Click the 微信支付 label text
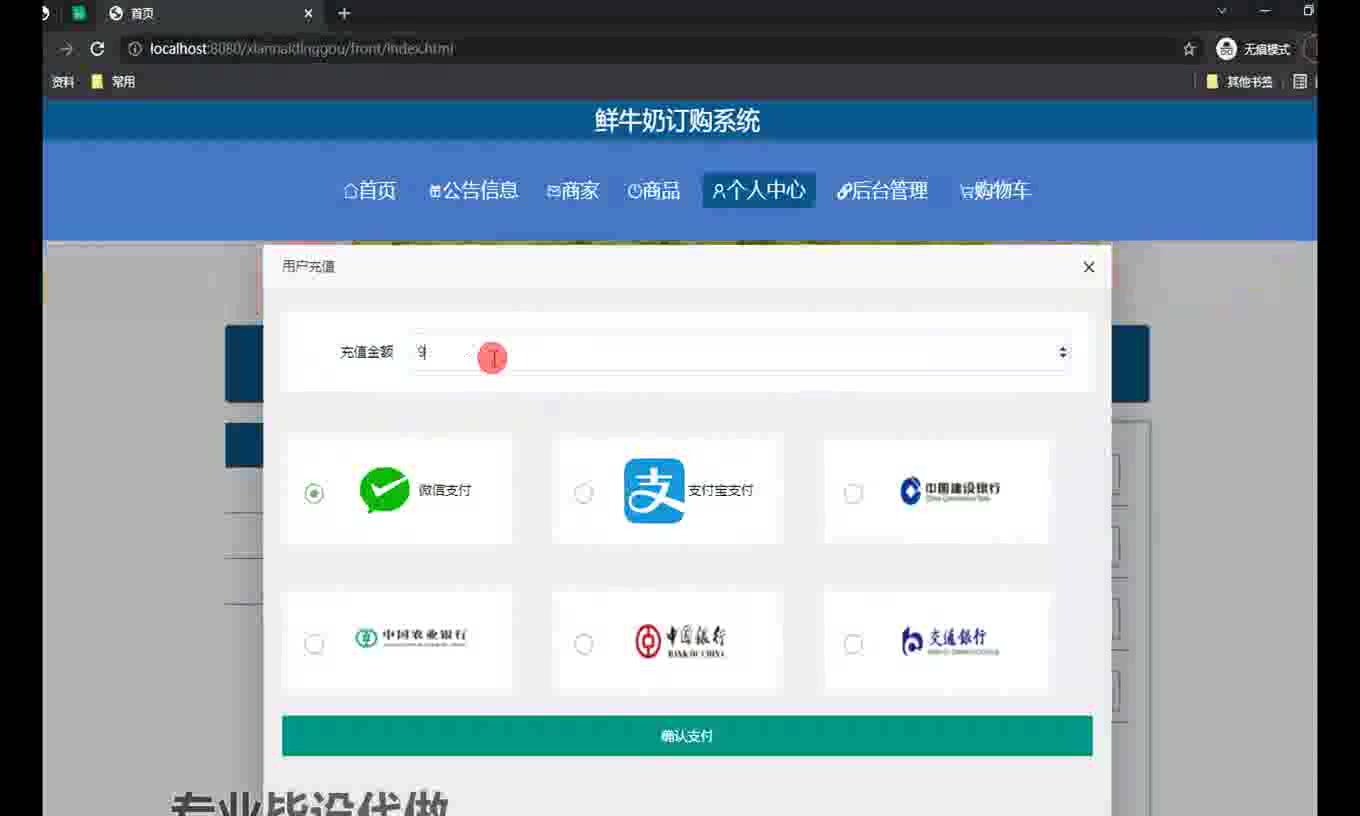This screenshot has height=816, width=1360. click(445, 490)
